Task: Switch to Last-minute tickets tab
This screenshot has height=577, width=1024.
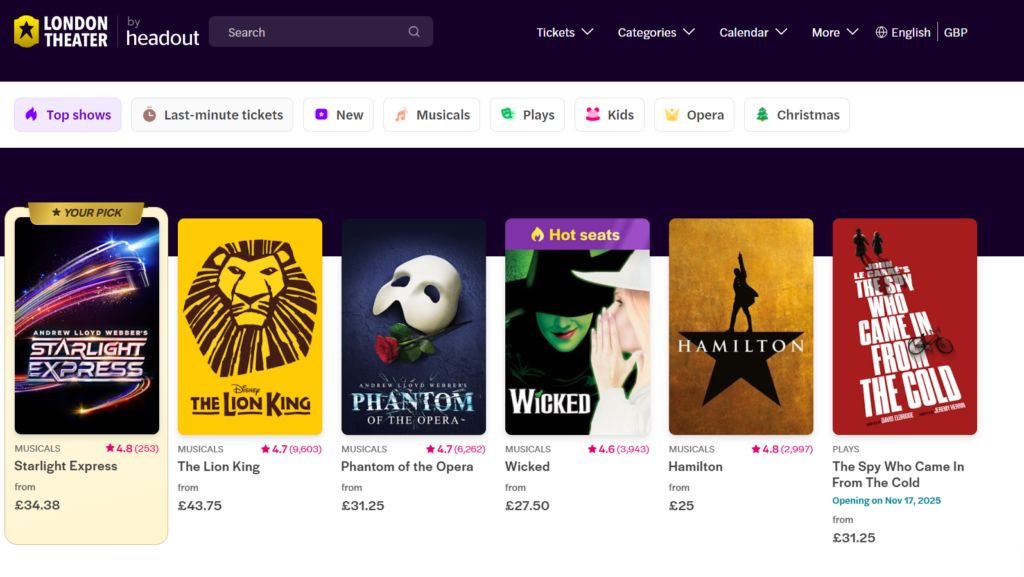Action: click(x=212, y=115)
